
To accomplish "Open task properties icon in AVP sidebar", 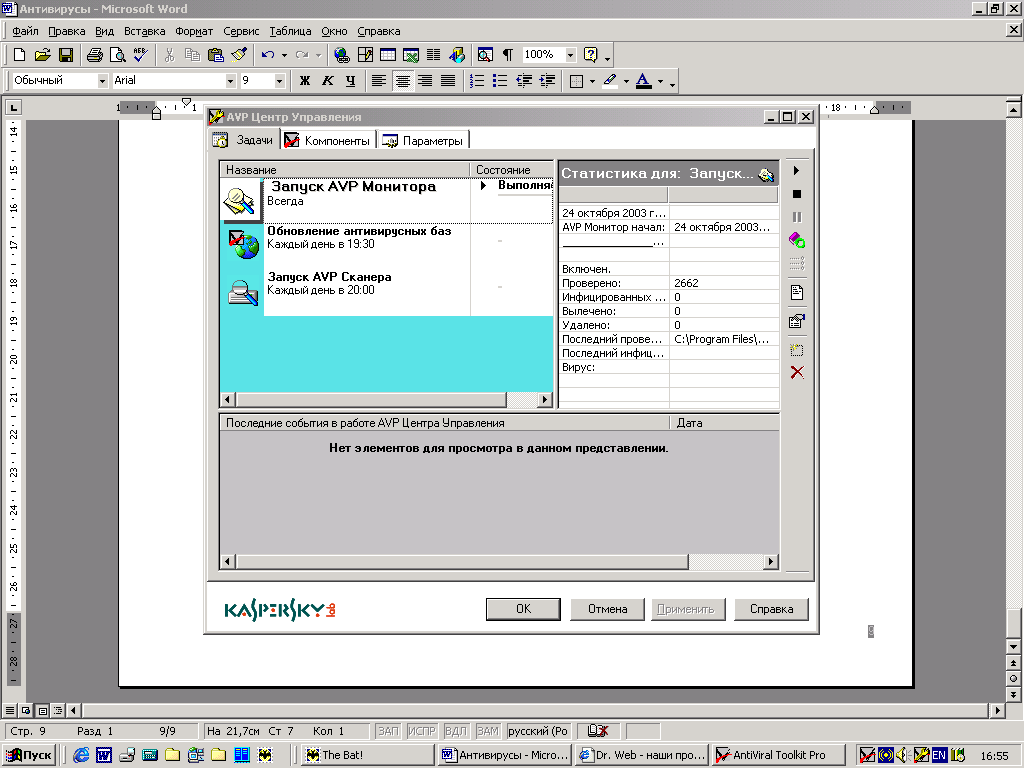I will 797,321.
